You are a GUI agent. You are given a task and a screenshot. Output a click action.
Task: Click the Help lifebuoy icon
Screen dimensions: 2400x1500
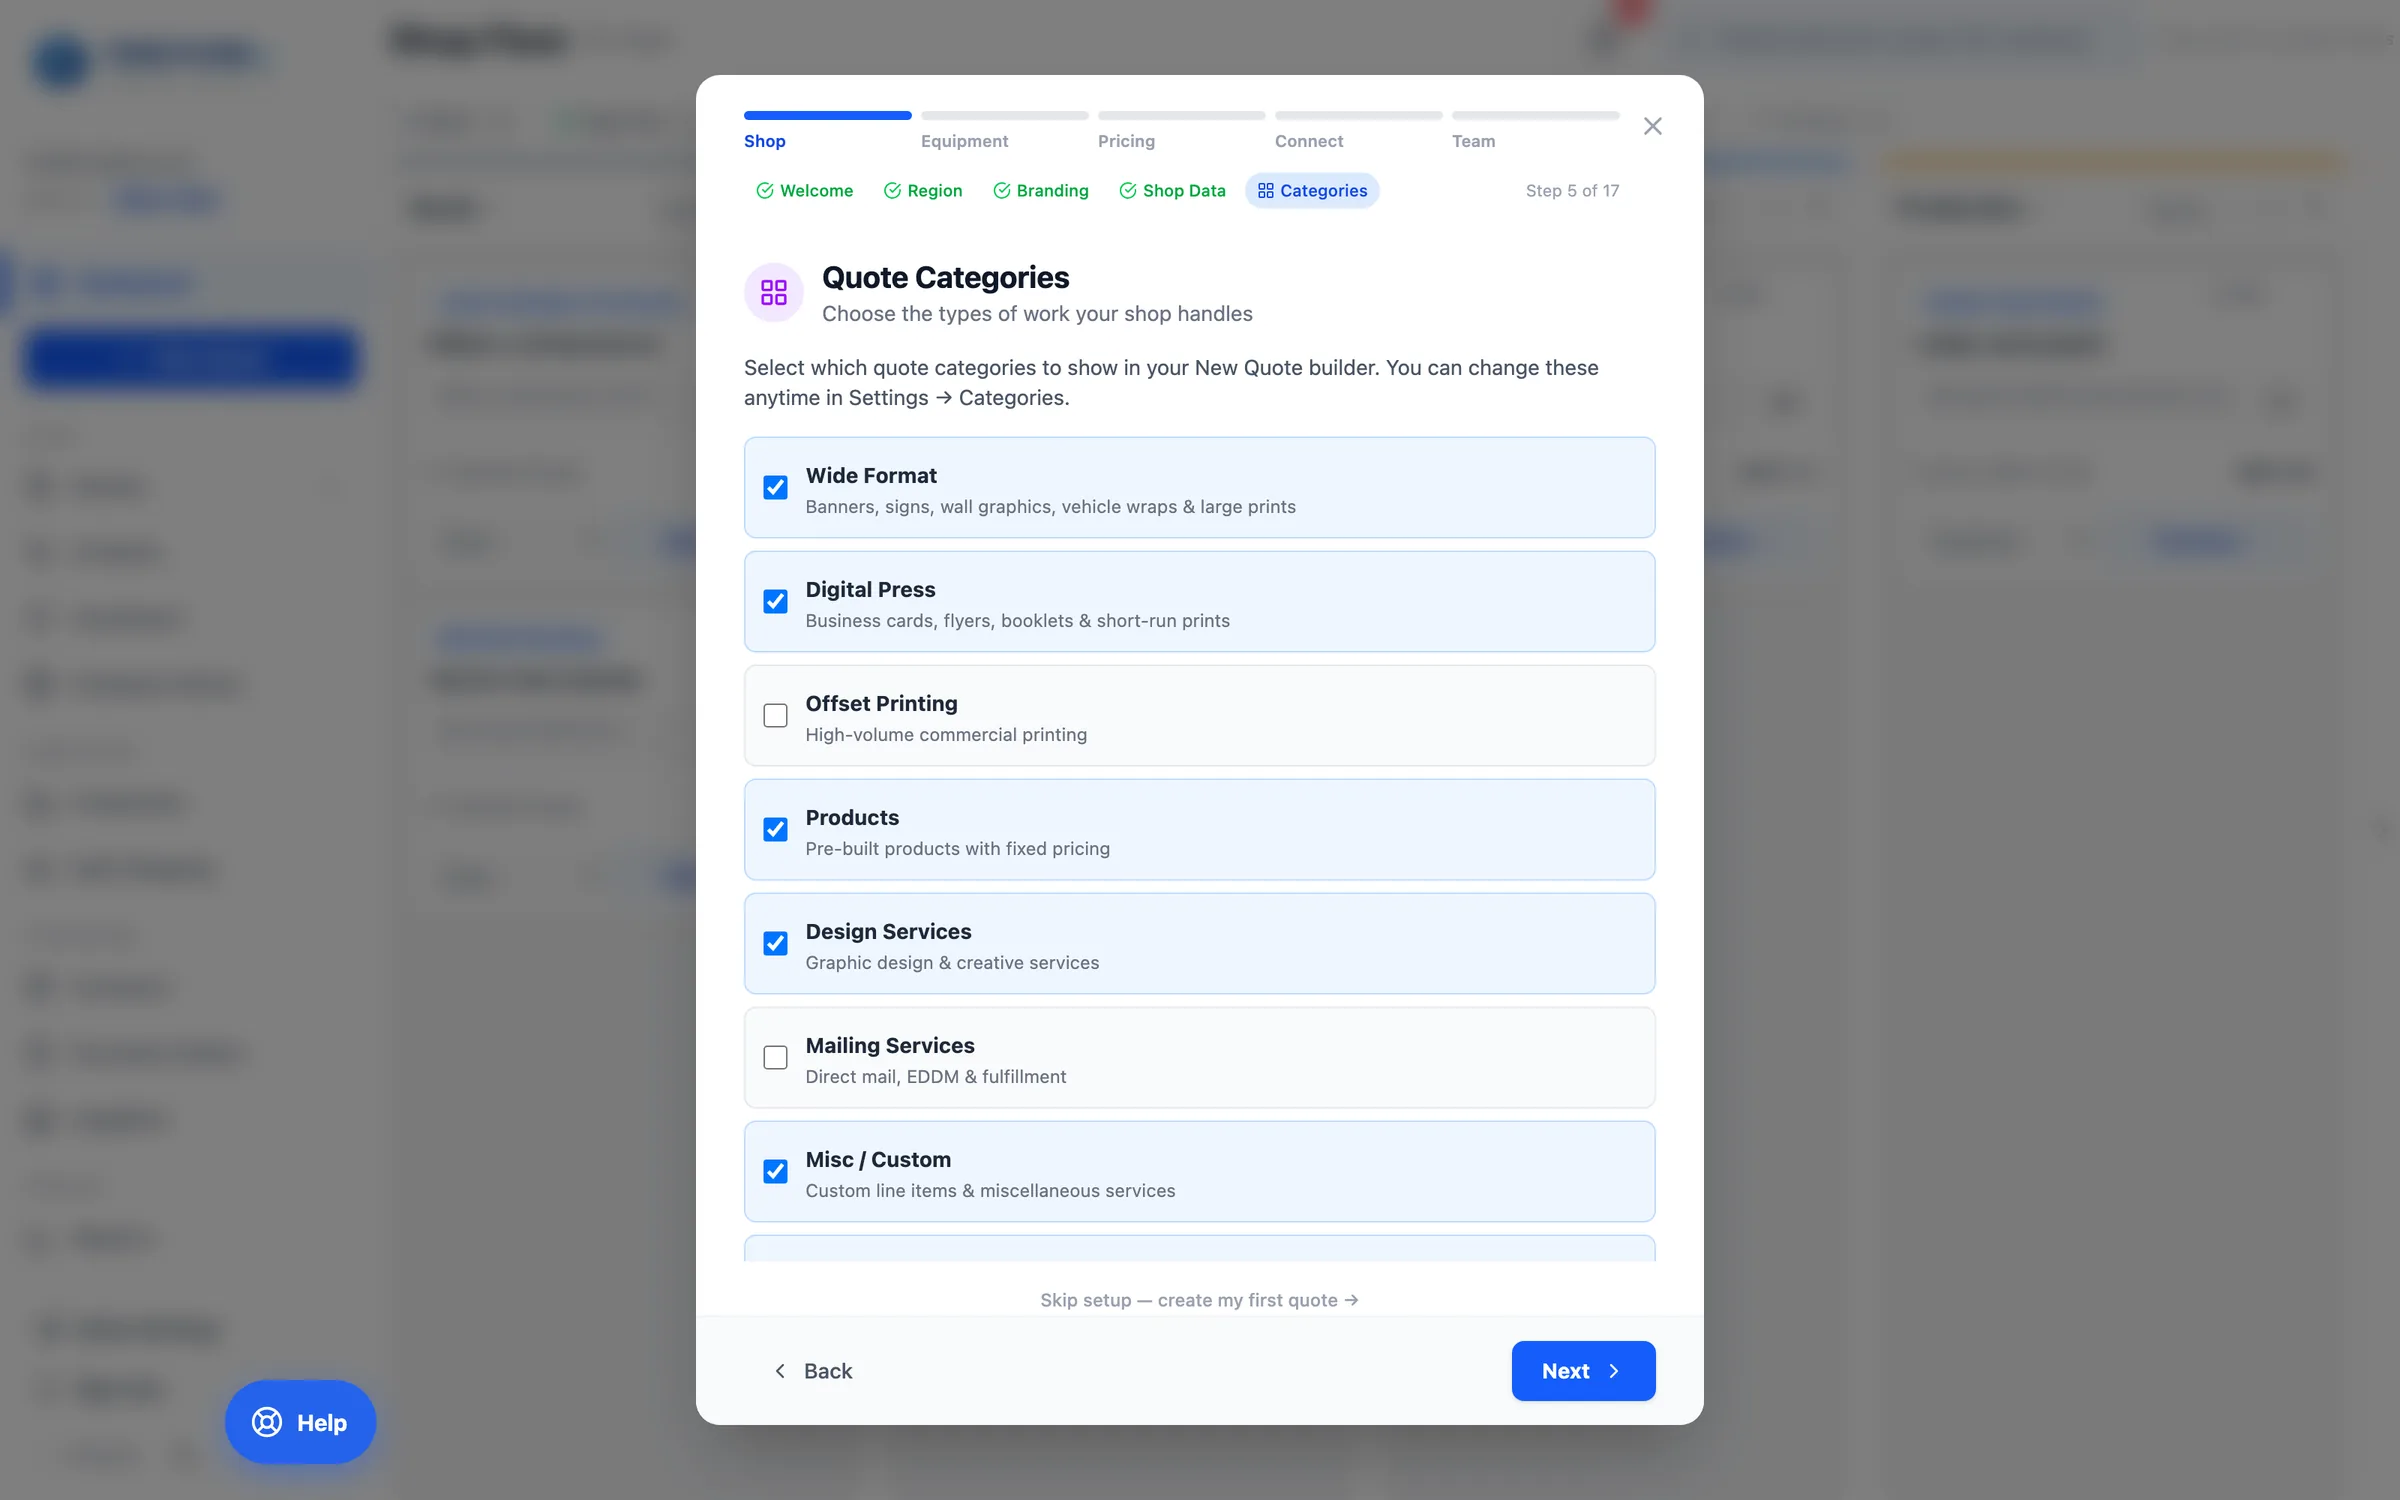pyautogui.click(x=267, y=1422)
